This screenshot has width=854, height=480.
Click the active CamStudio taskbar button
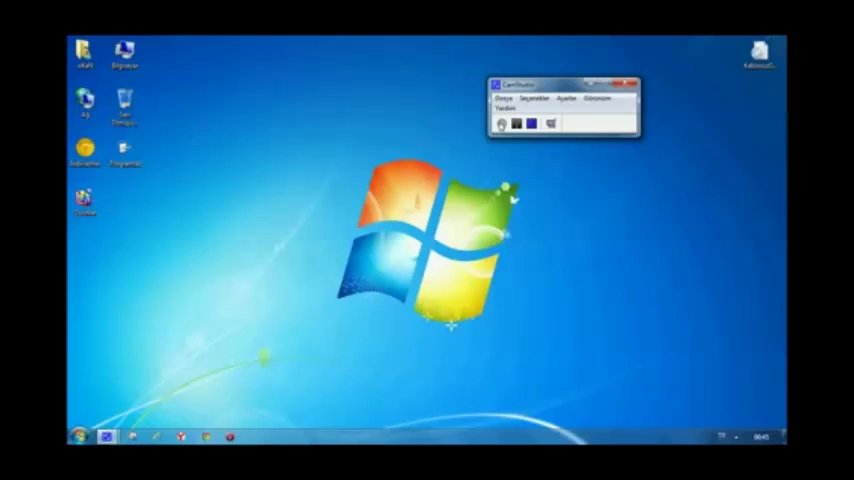(107, 436)
